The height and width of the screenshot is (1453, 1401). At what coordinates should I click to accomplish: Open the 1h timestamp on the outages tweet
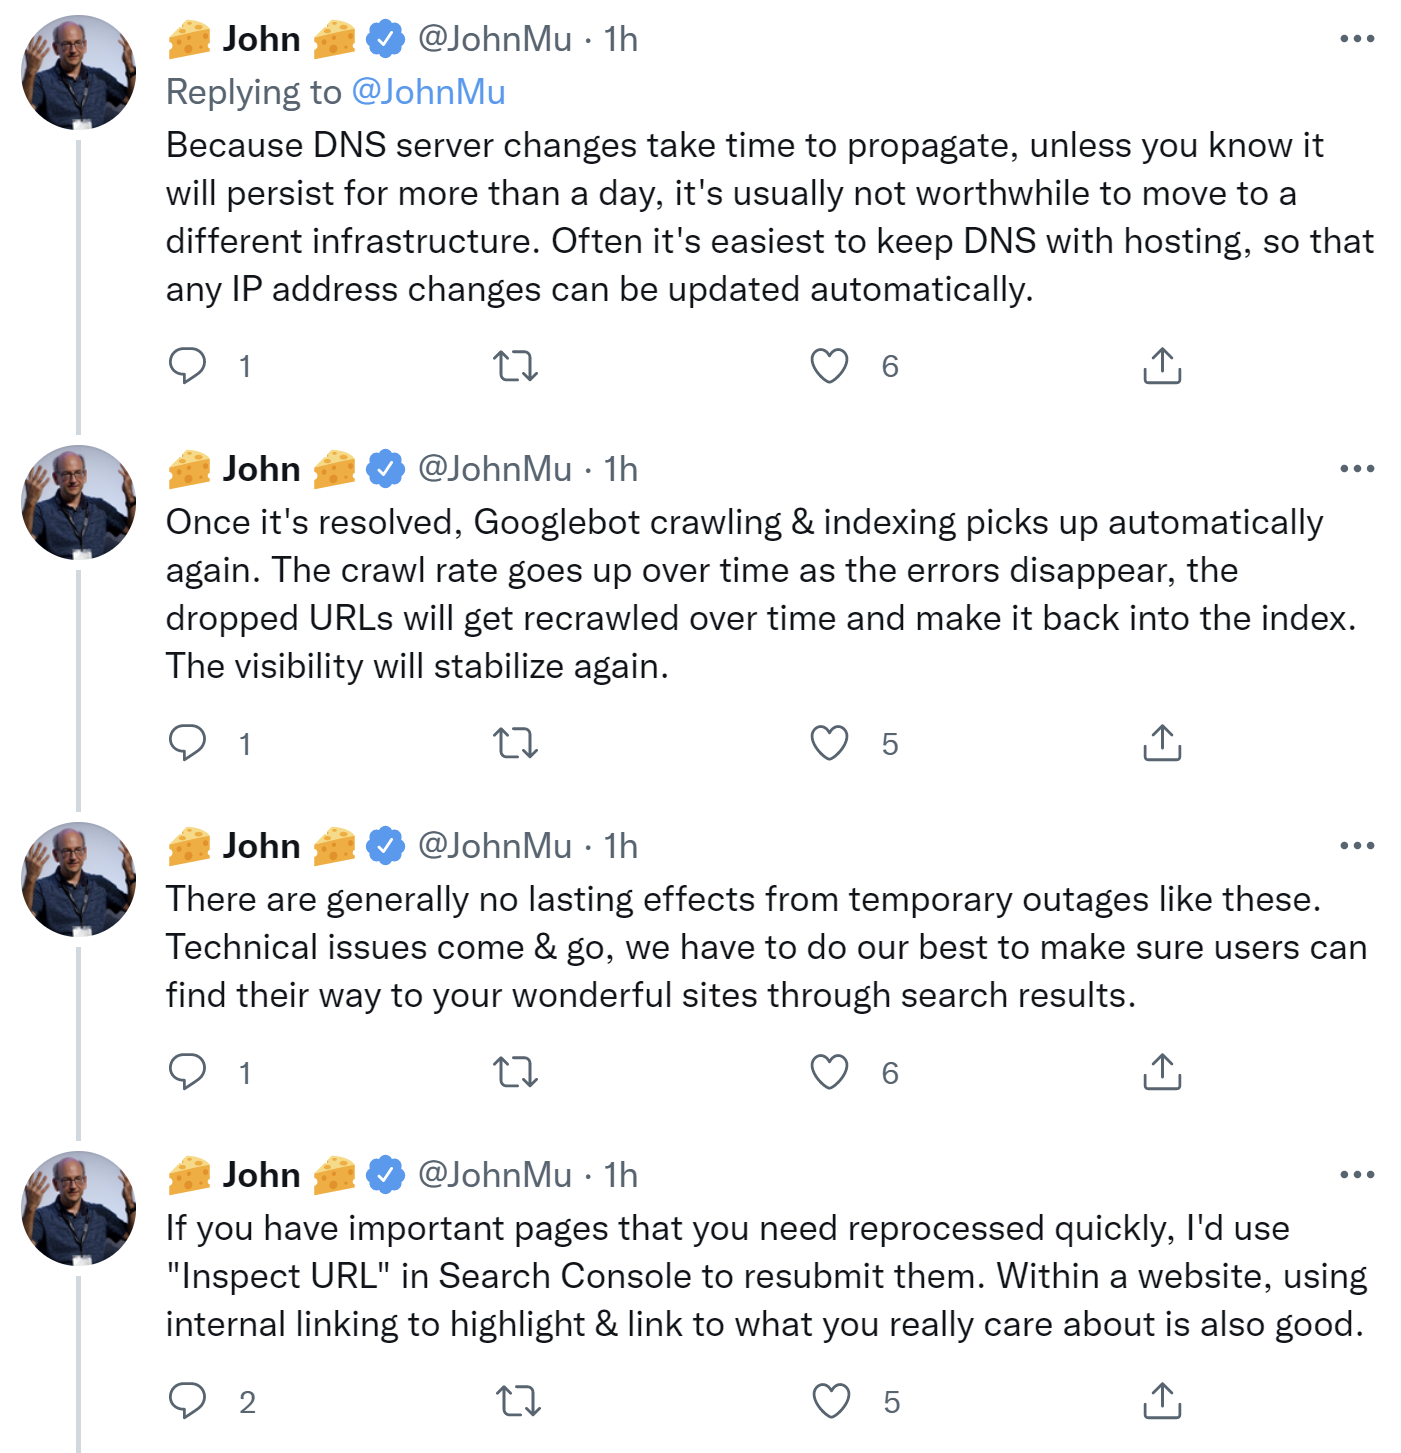[621, 846]
